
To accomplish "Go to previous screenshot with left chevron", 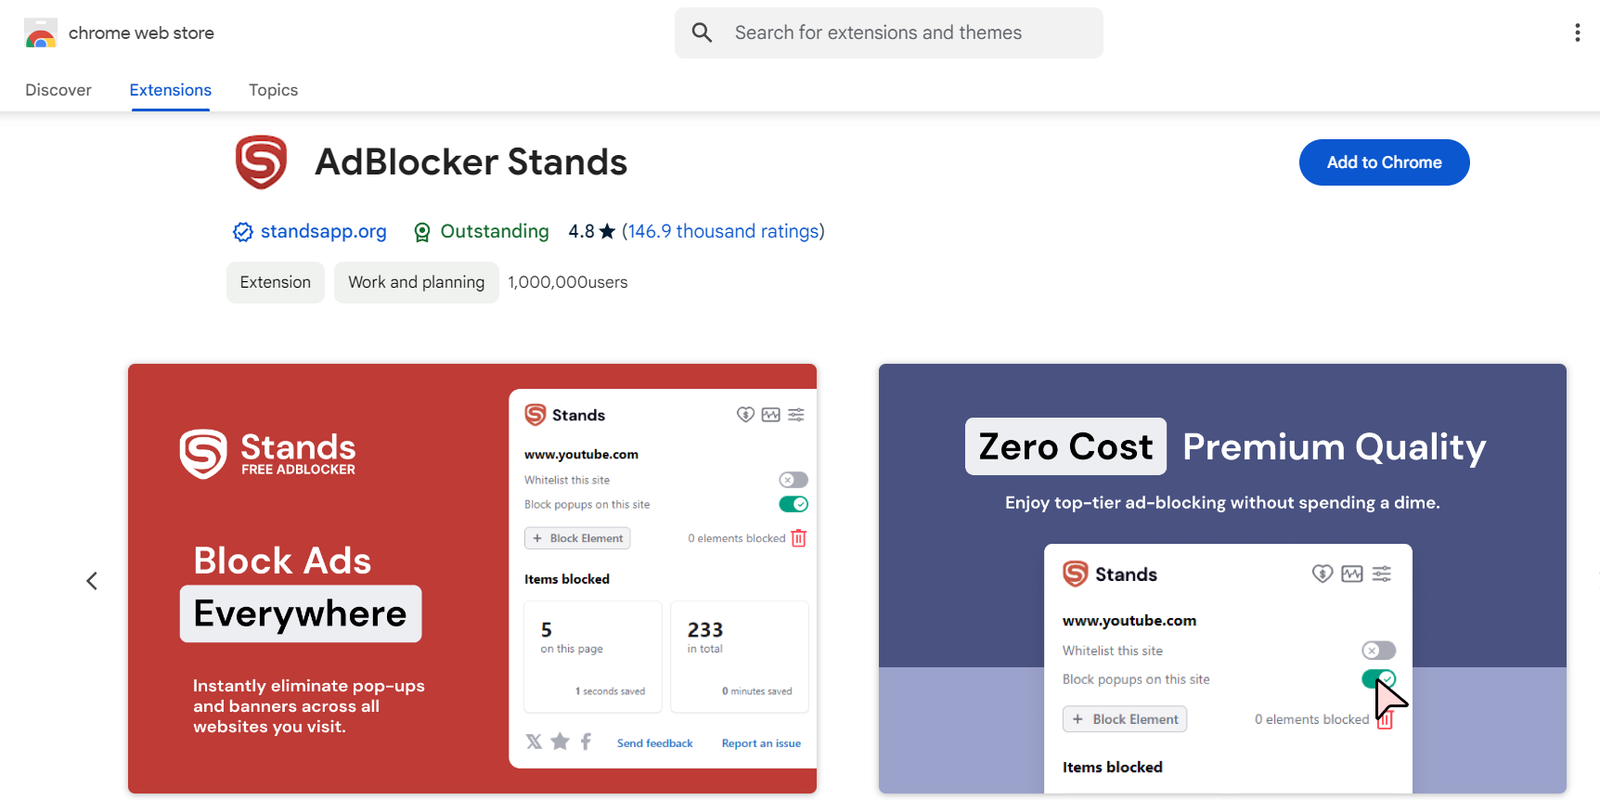I will 92,581.
